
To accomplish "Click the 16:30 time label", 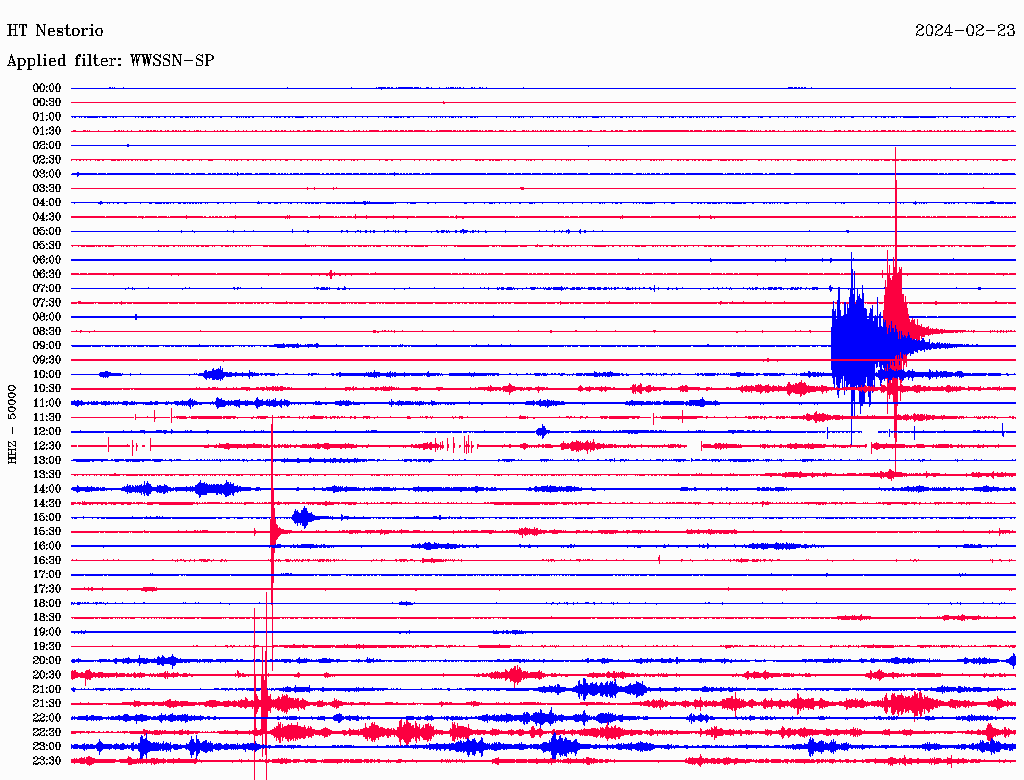I will (47, 561).
